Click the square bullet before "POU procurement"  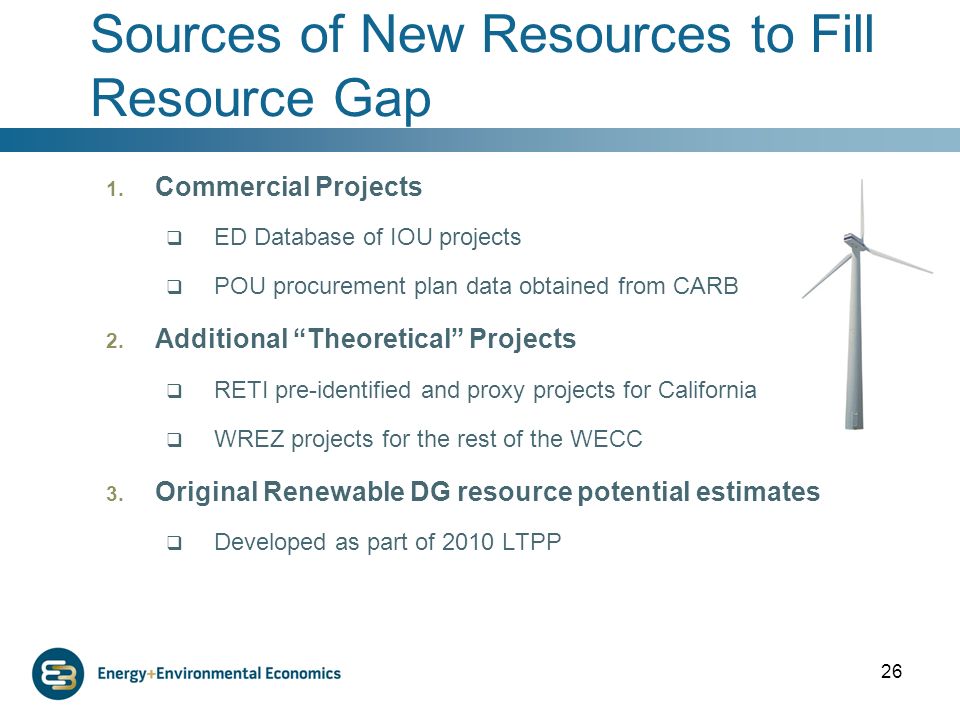(174, 287)
